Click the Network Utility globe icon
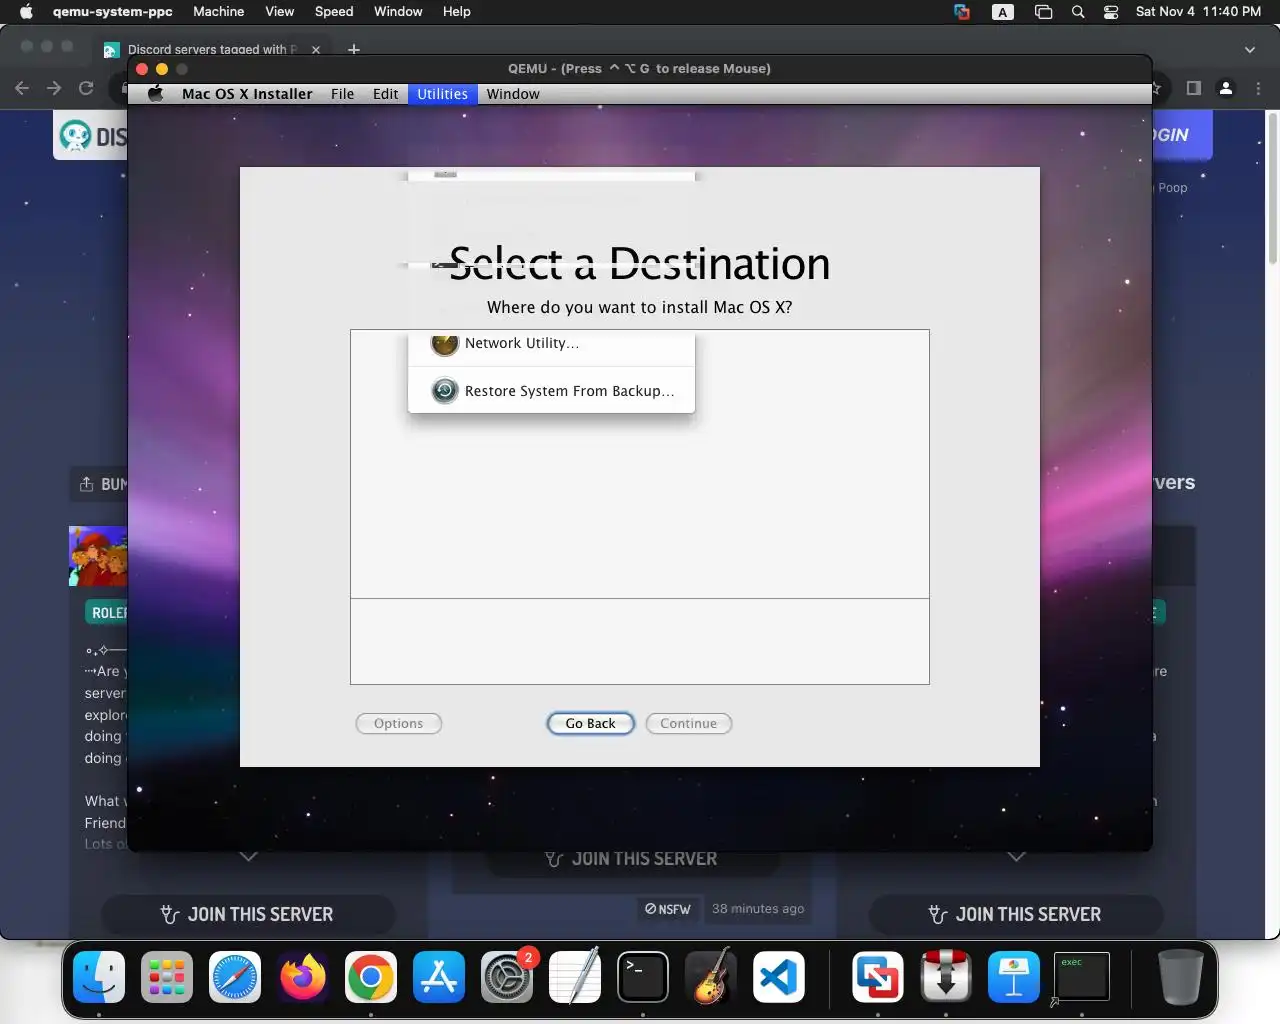 coord(444,343)
